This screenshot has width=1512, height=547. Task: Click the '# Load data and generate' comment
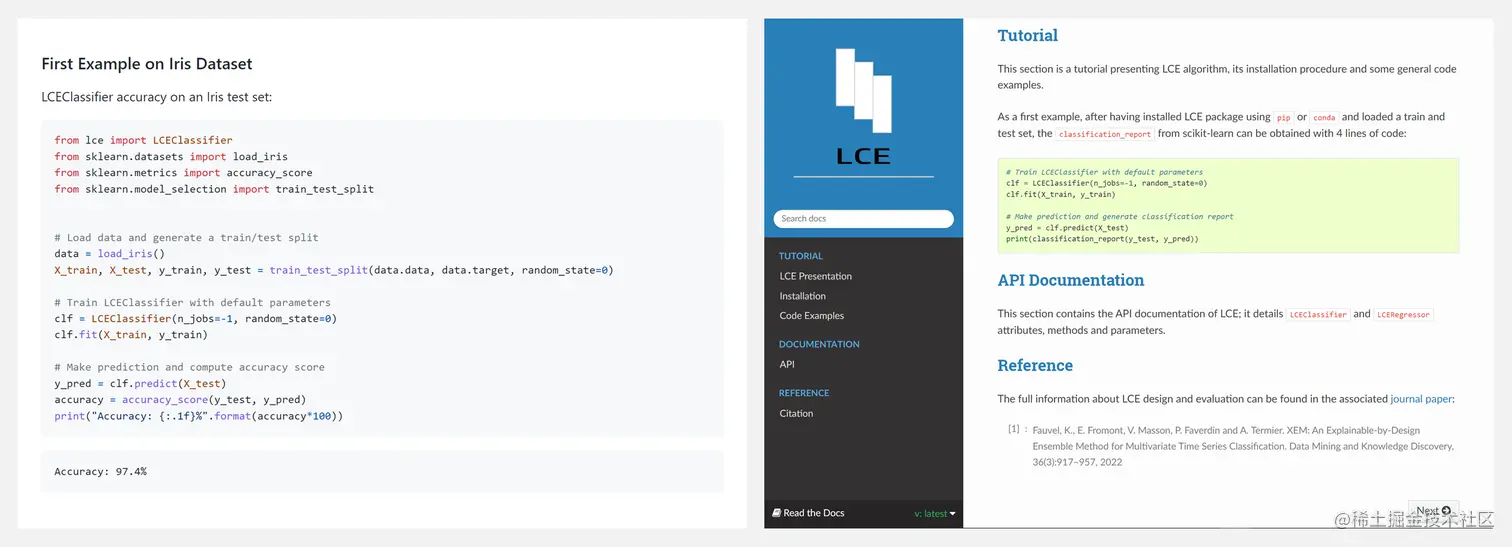point(186,238)
